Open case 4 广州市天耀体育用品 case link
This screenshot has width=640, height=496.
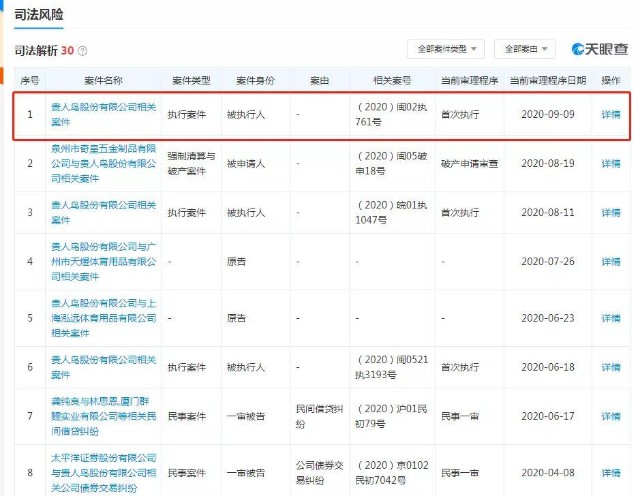(x=104, y=261)
